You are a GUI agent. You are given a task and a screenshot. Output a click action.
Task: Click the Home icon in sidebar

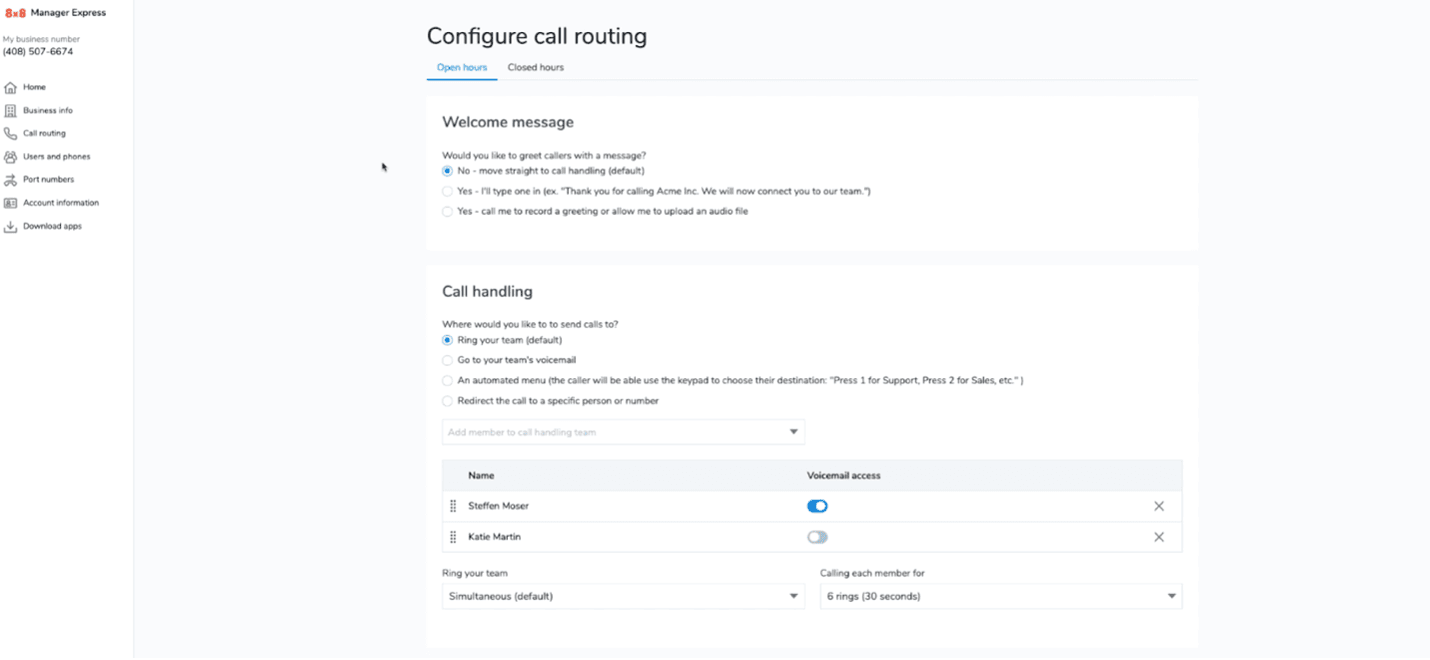11,88
